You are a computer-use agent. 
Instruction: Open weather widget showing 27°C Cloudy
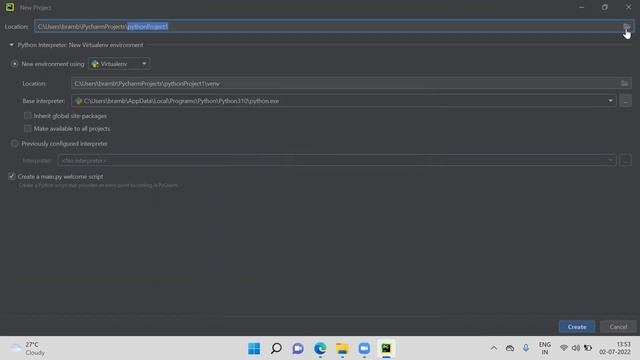tap(28, 348)
